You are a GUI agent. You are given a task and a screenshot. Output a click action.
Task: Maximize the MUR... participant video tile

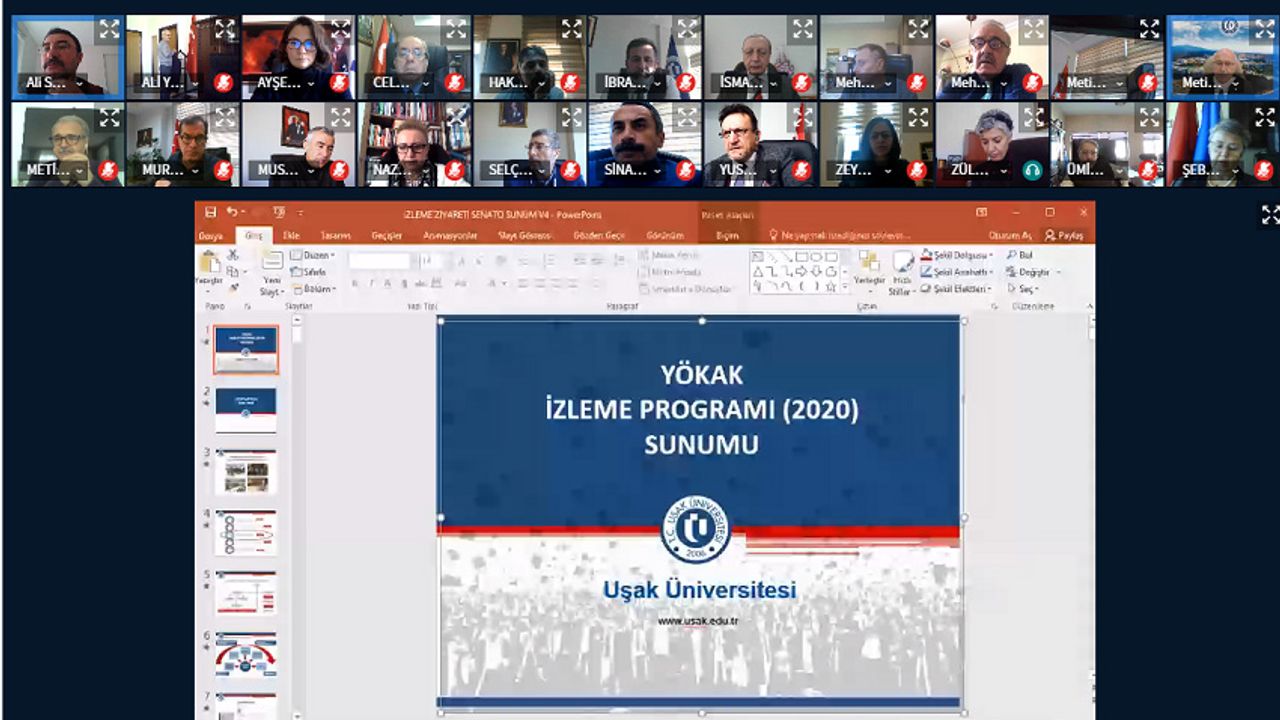pos(224,117)
